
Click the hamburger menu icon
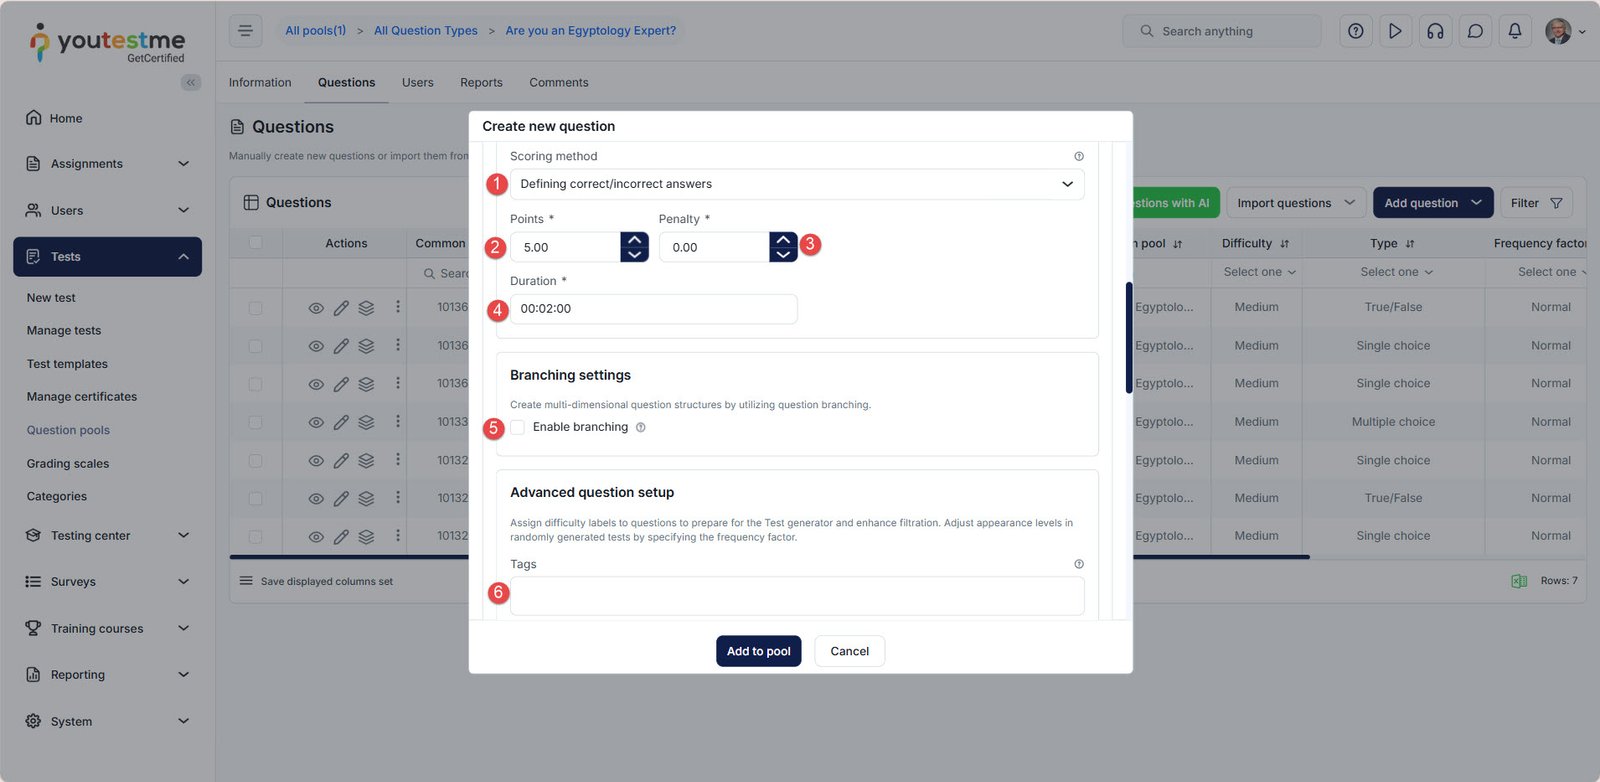click(245, 31)
